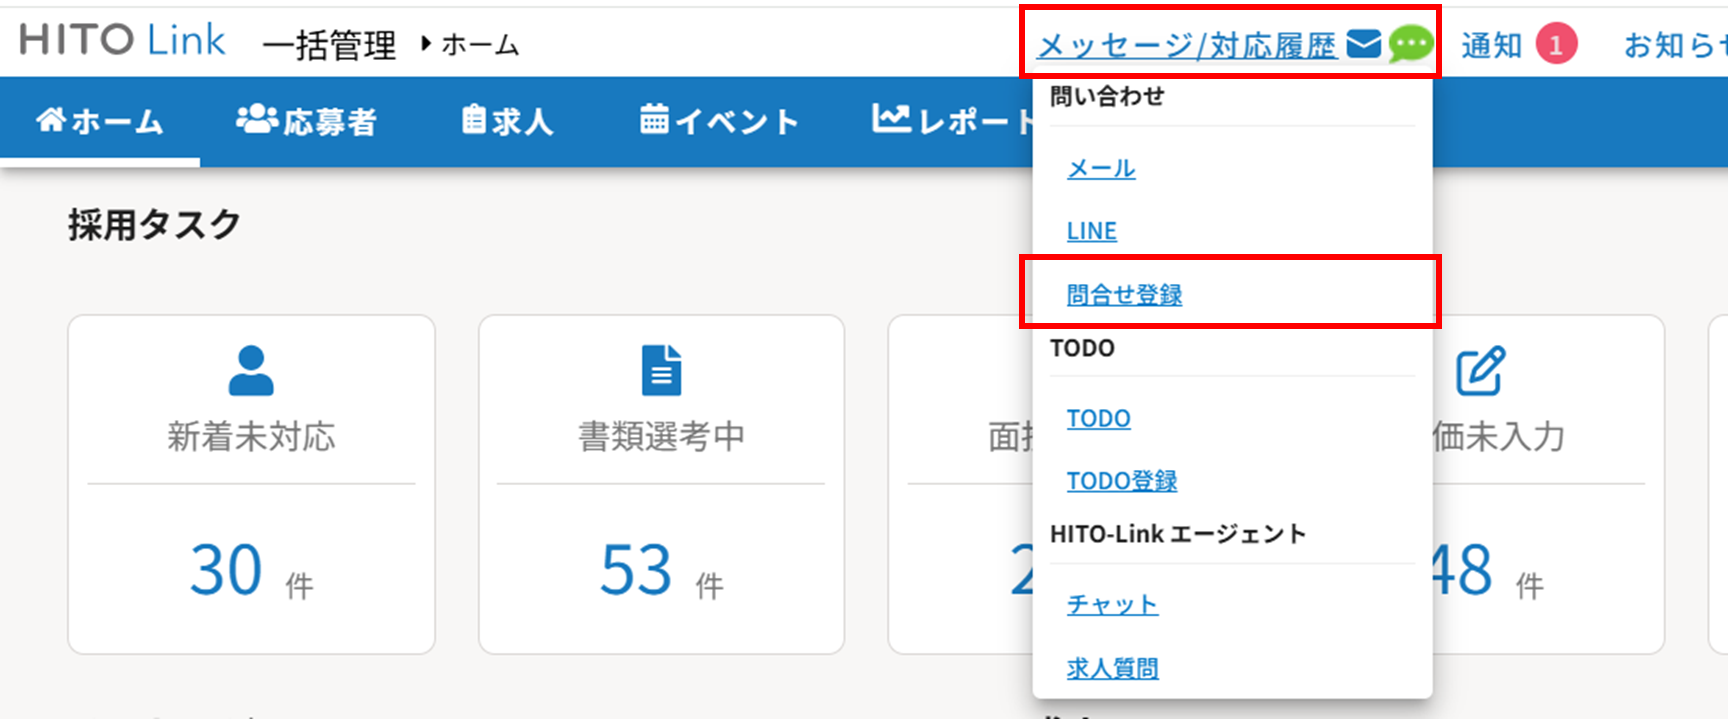The height and width of the screenshot is (719, 1728).
Task: Open チャット under HITO-Link エージェント
Action: [1112, 605]
